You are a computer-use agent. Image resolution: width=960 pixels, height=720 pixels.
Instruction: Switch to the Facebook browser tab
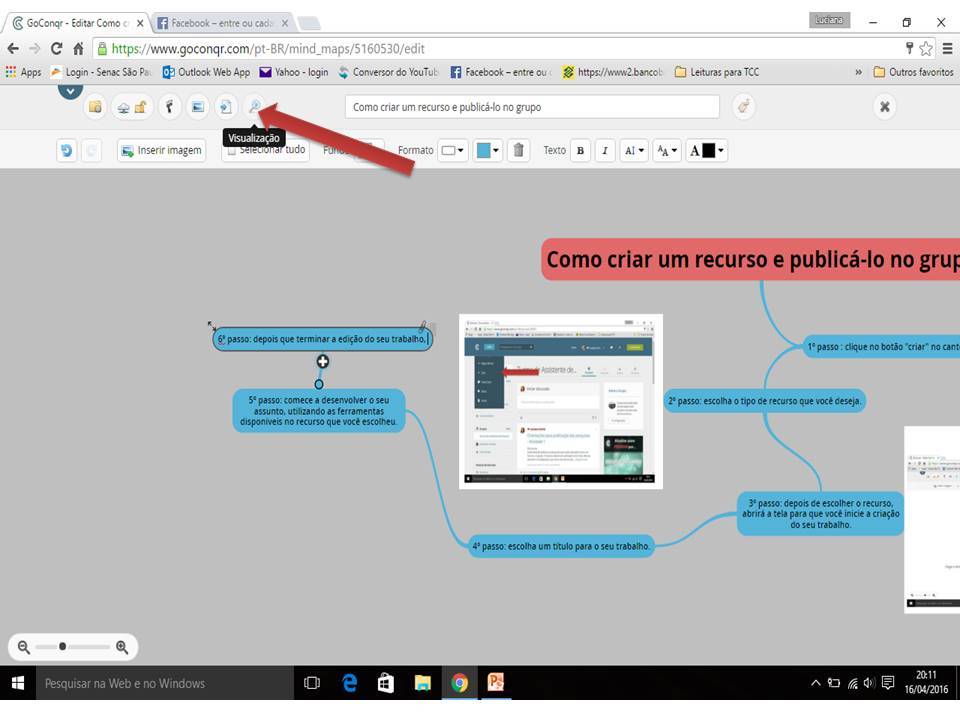[x=222, y=23]
